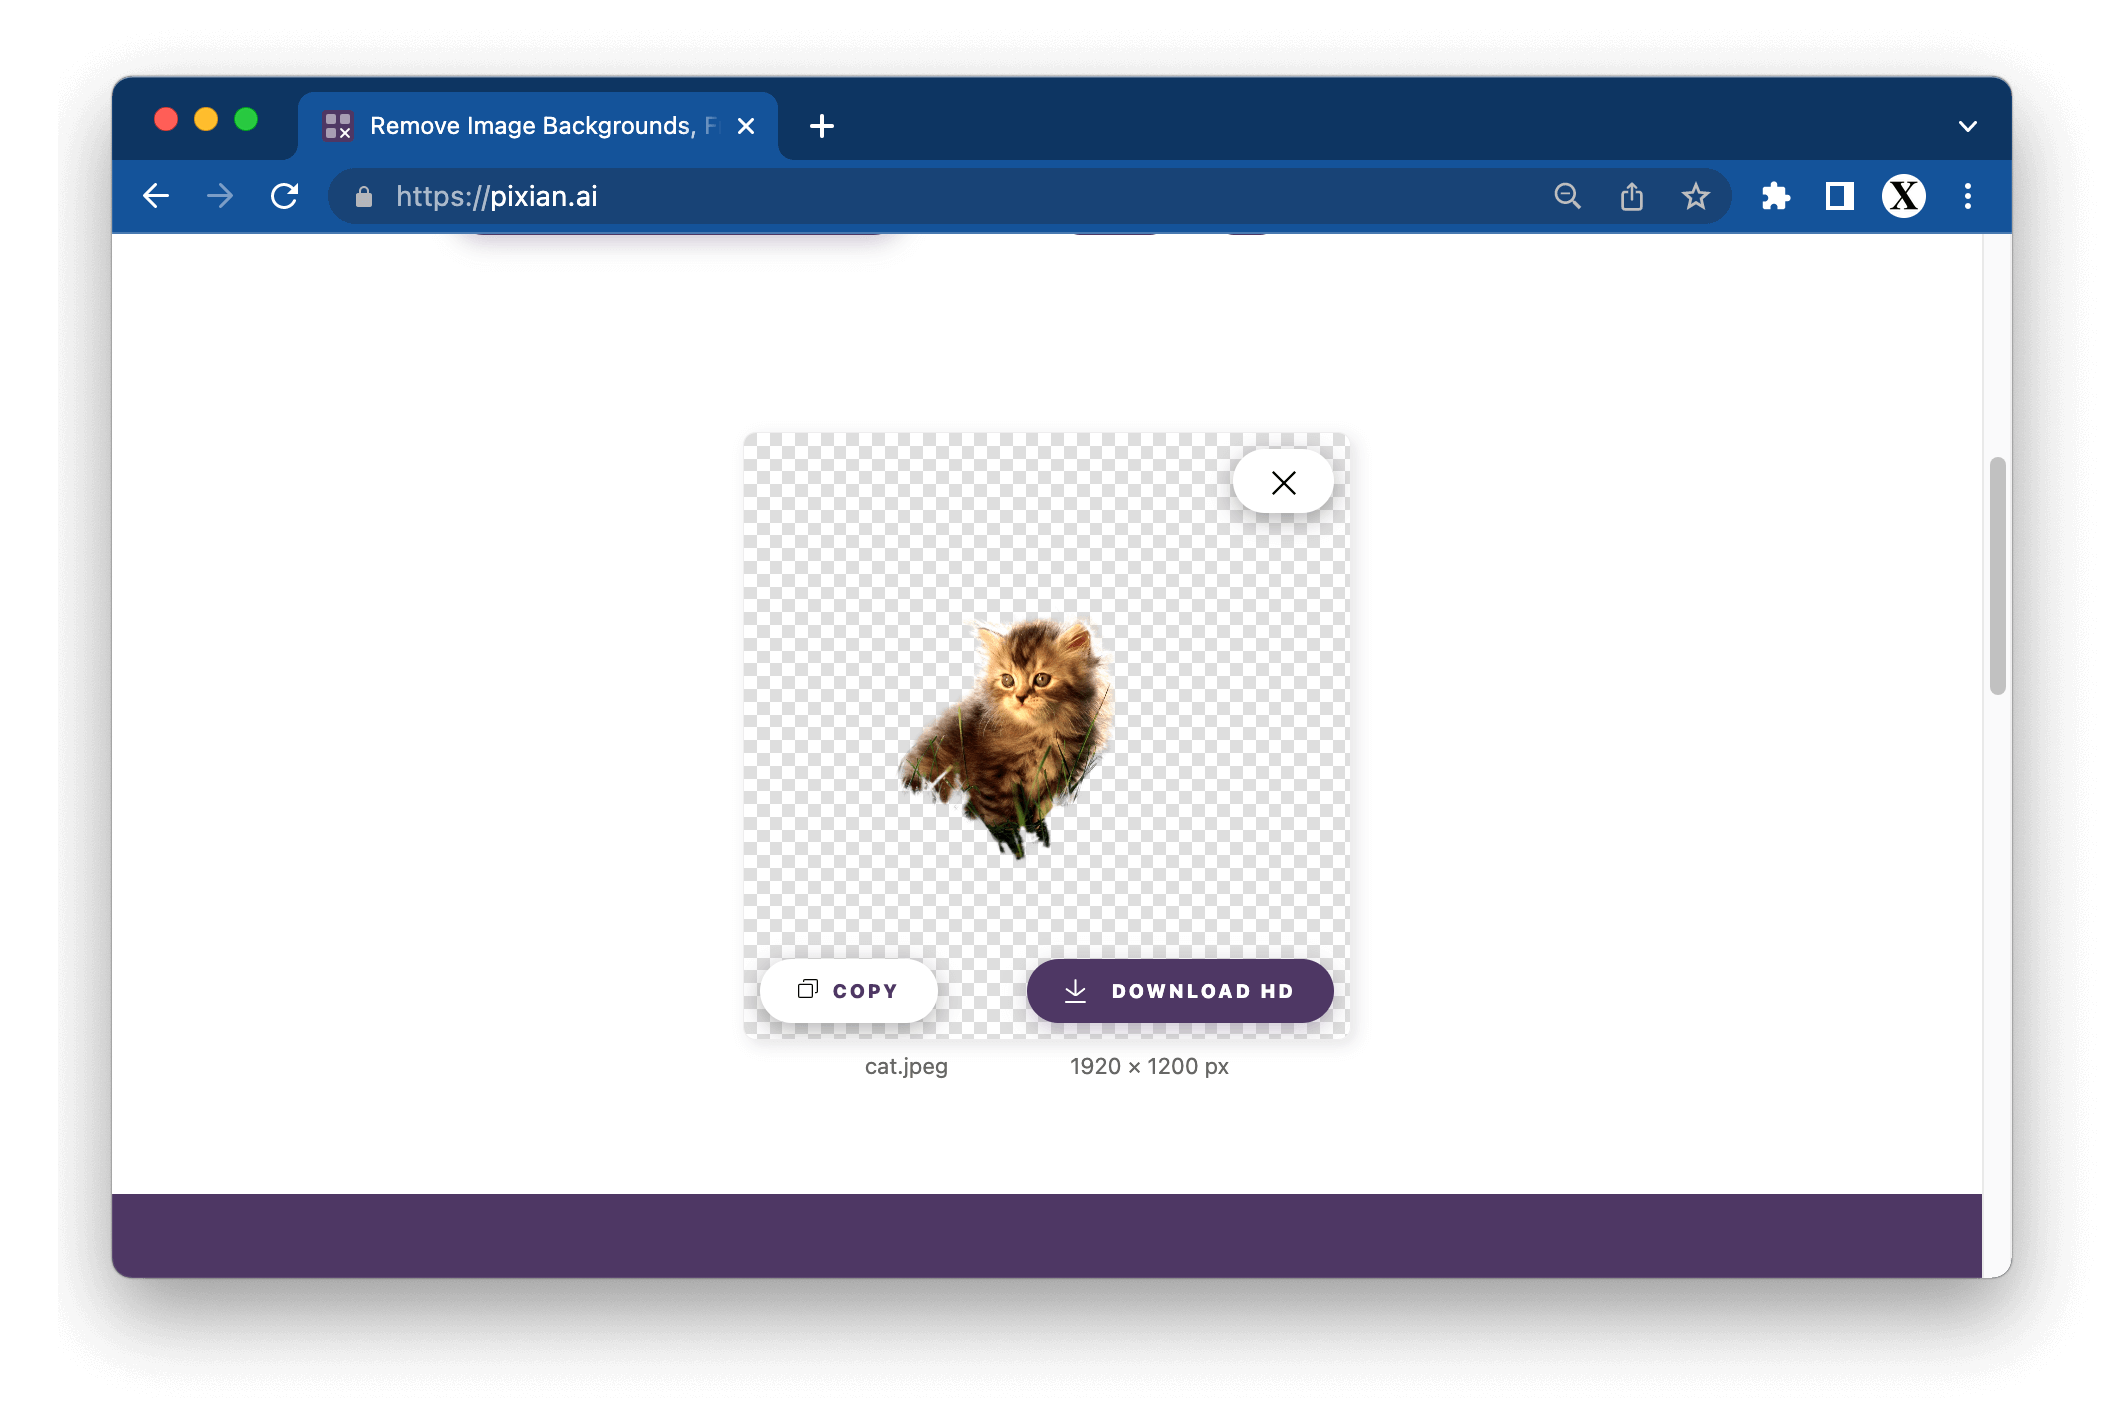Open a new tab with plus button
The width and height of the screenshot is (2124, 1426).
click(x=821, y=126)
